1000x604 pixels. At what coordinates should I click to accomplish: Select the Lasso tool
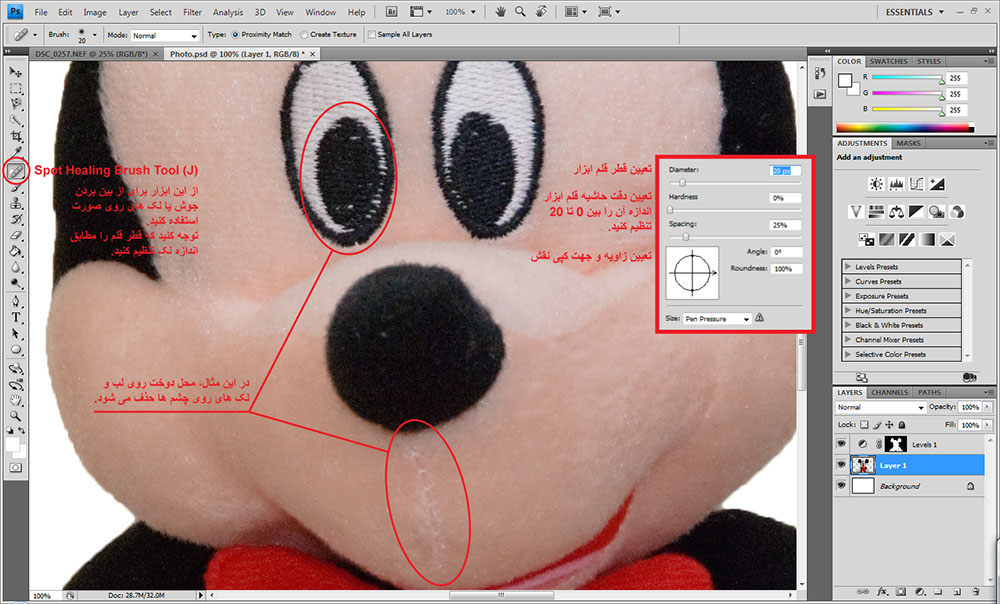tap(15, 105)
